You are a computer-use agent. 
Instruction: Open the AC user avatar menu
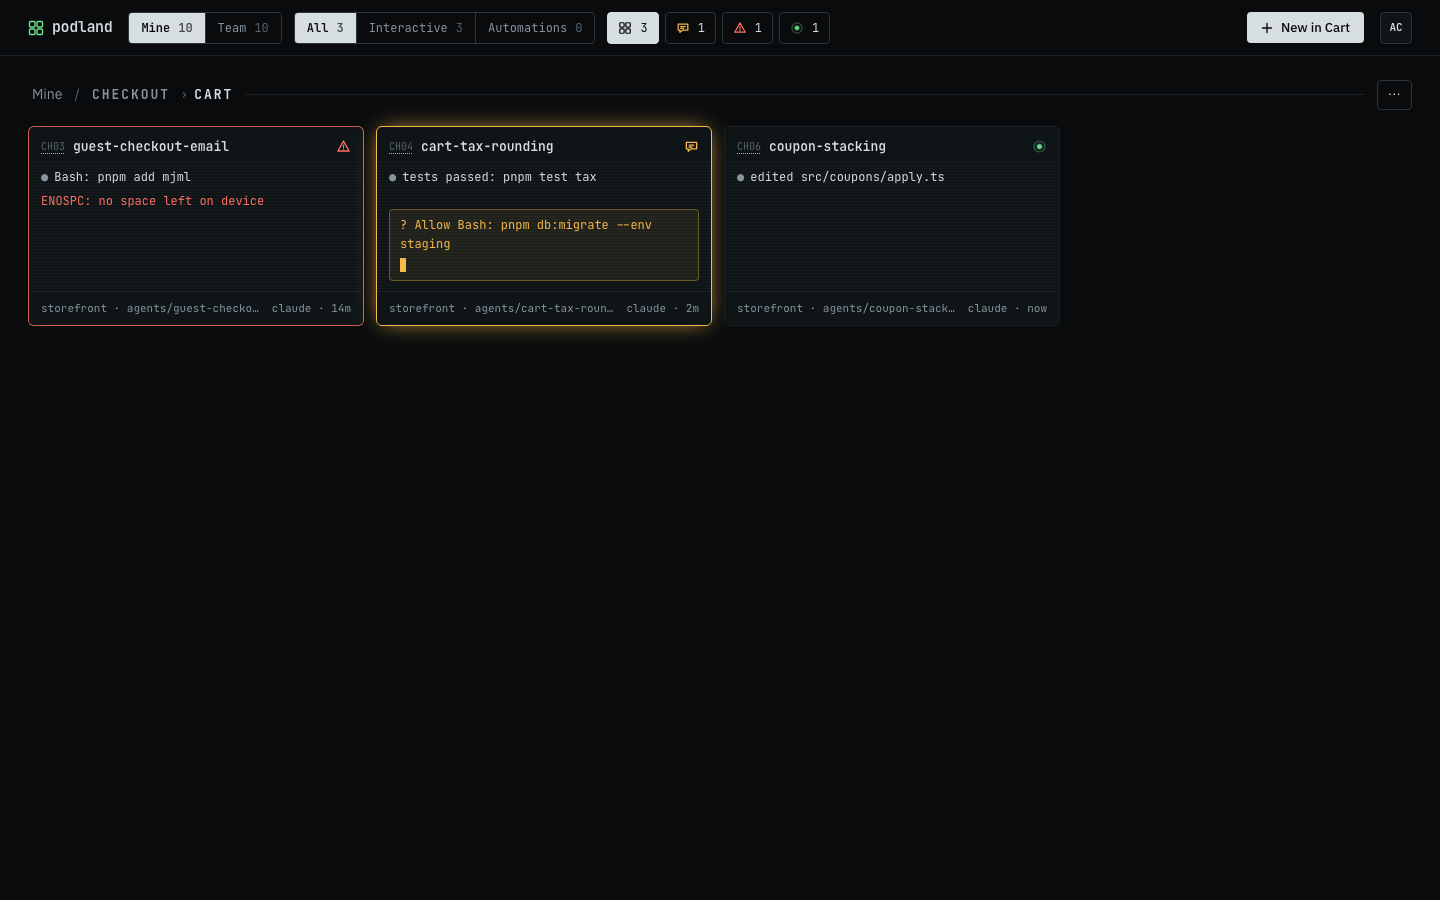pos(1396,28)
